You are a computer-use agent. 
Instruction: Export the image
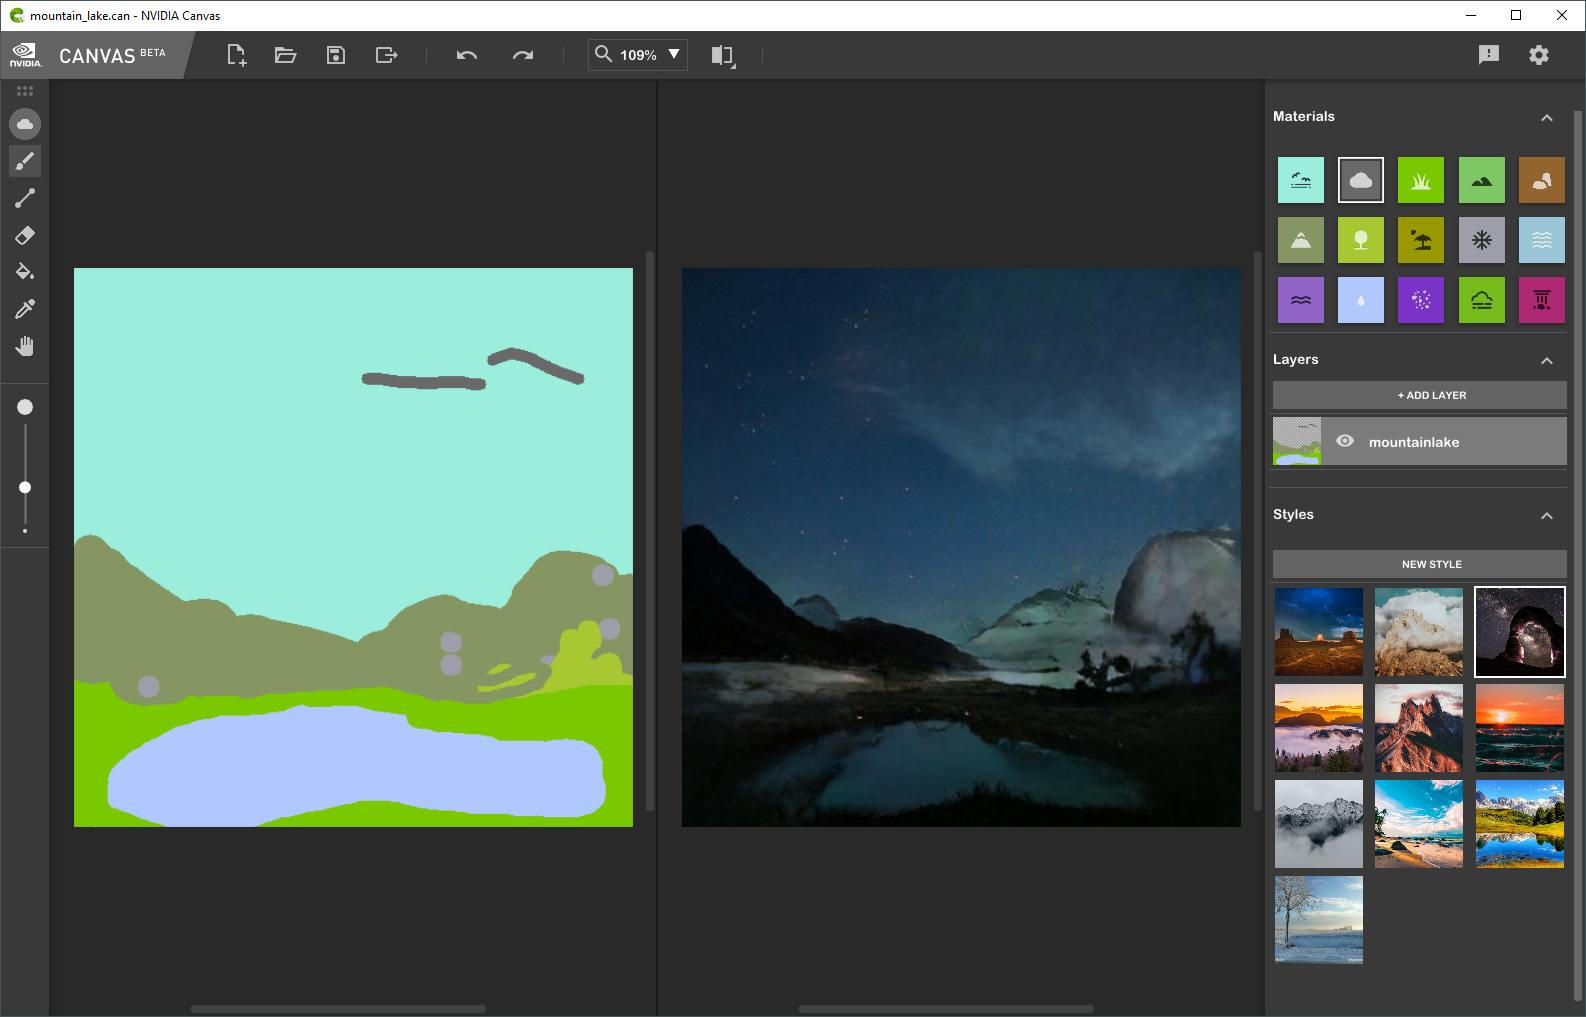click(386, 55)
